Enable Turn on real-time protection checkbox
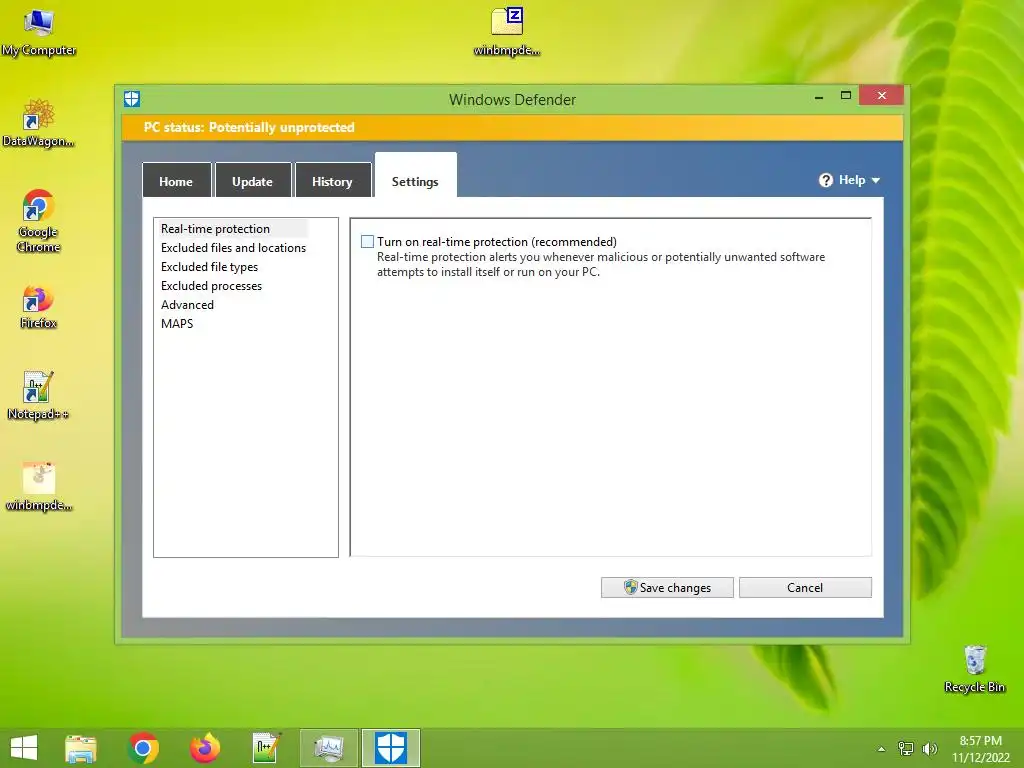This screenshot has height=768, width=1024. [x=368, y=242]
